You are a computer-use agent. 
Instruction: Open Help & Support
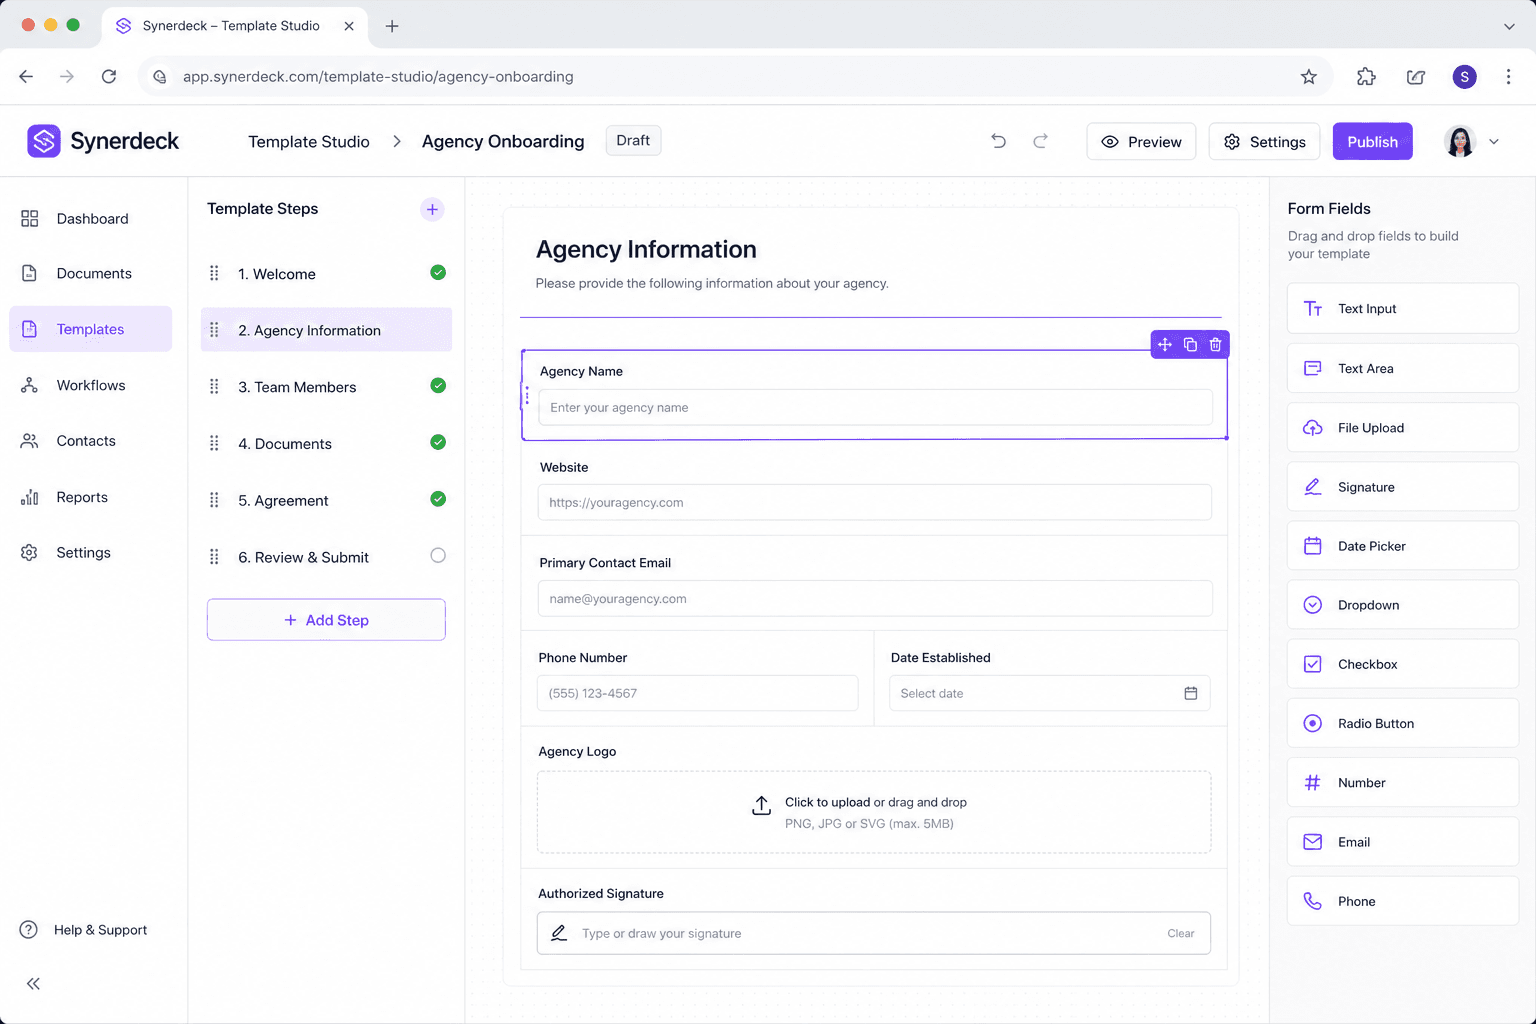pos(84,930)
